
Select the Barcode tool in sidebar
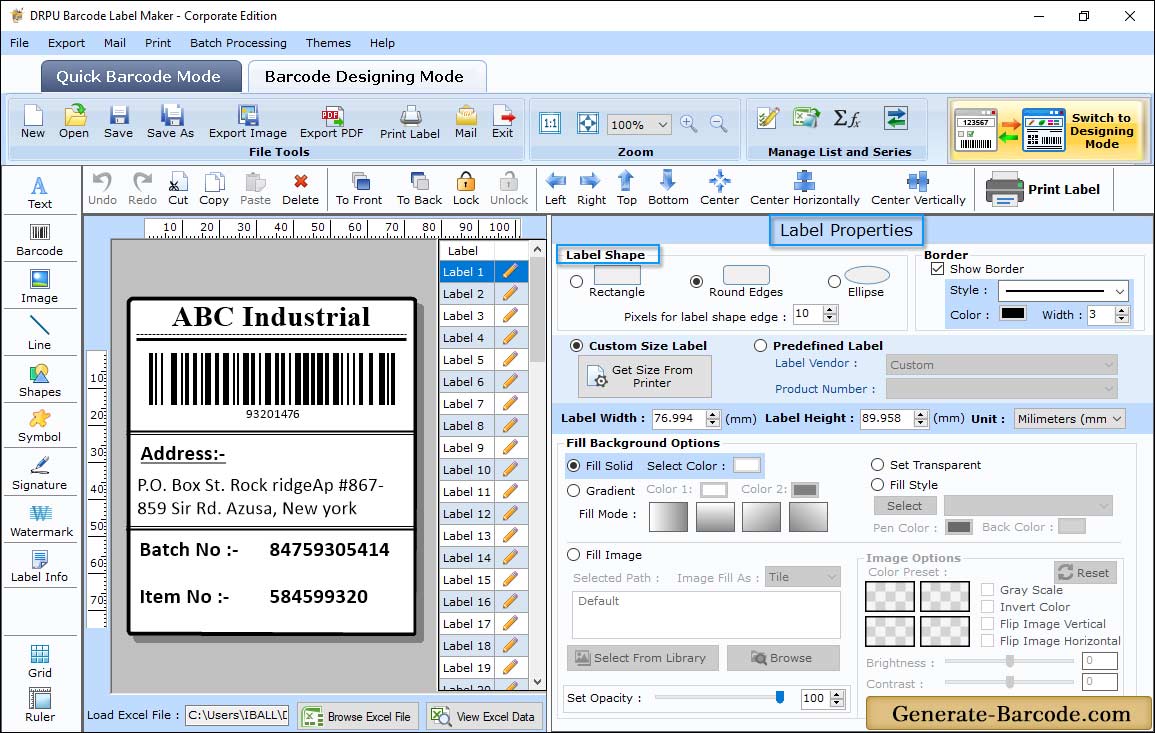point(39,240)
